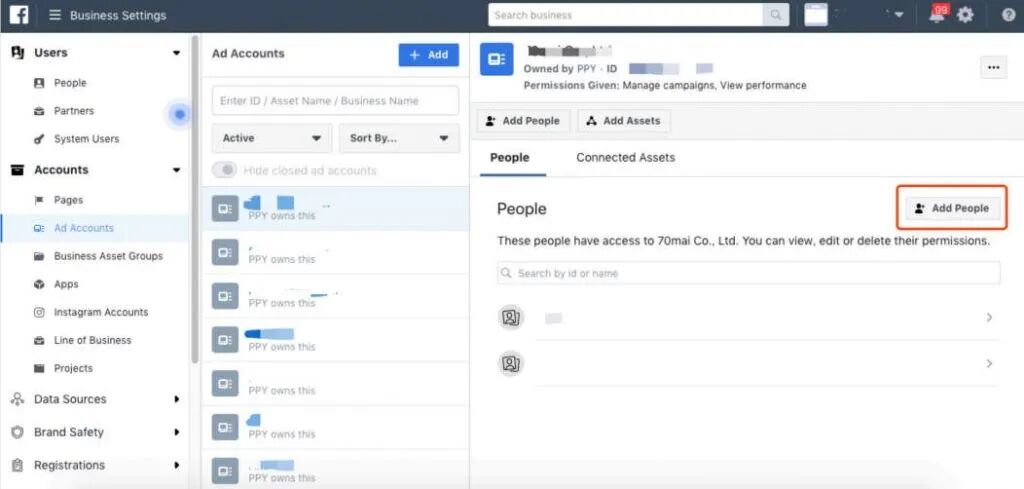Screen dimensions: 1024x489
Task: Open Business Asset Groups
Action: (x=108, y=256)
